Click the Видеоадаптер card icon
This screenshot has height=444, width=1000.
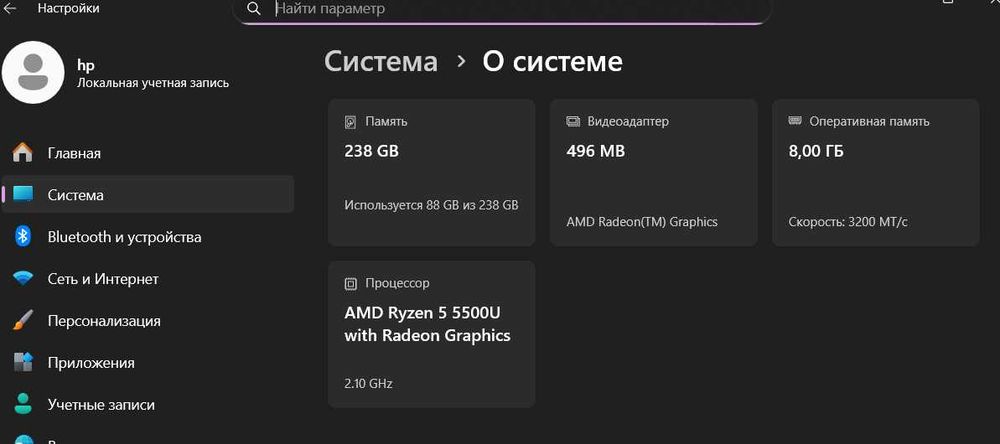pos(573,122)
